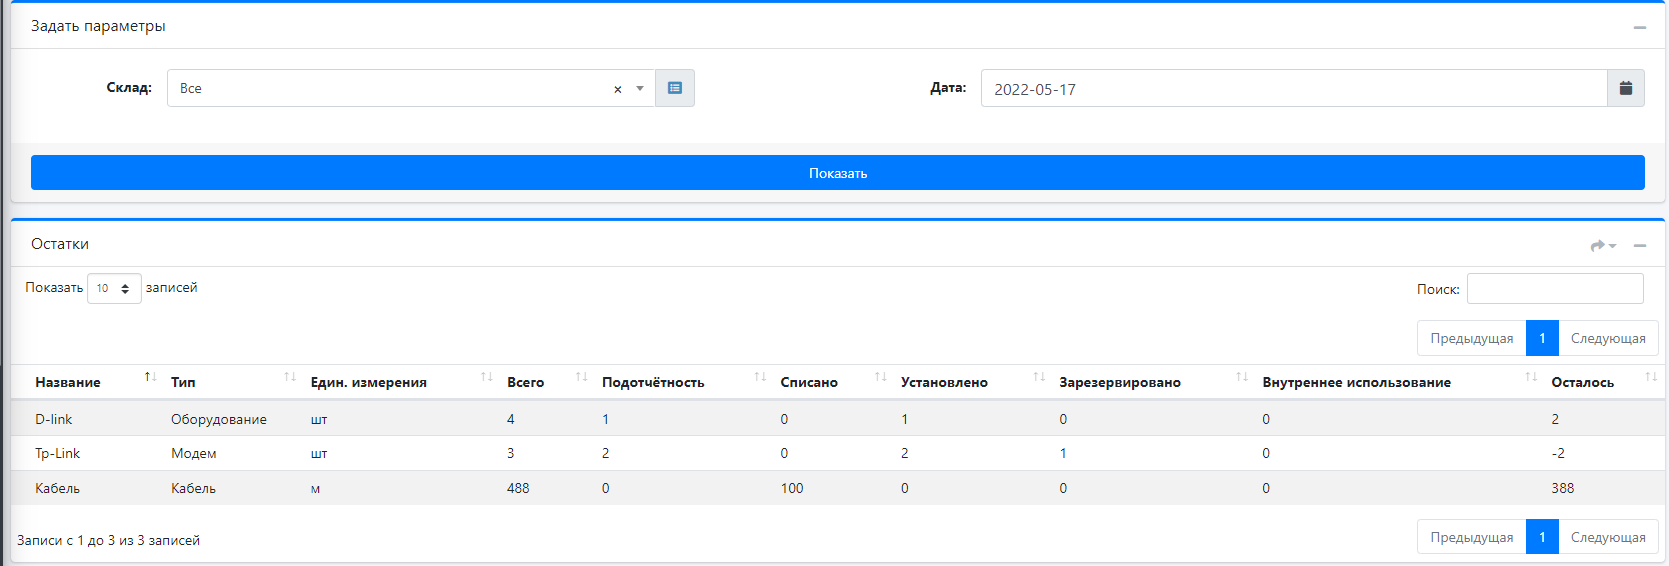Image resolution: width=1669 pixels, height=566 pixels.
Task: Sort by the Тип column header
Action: point(183,382)
